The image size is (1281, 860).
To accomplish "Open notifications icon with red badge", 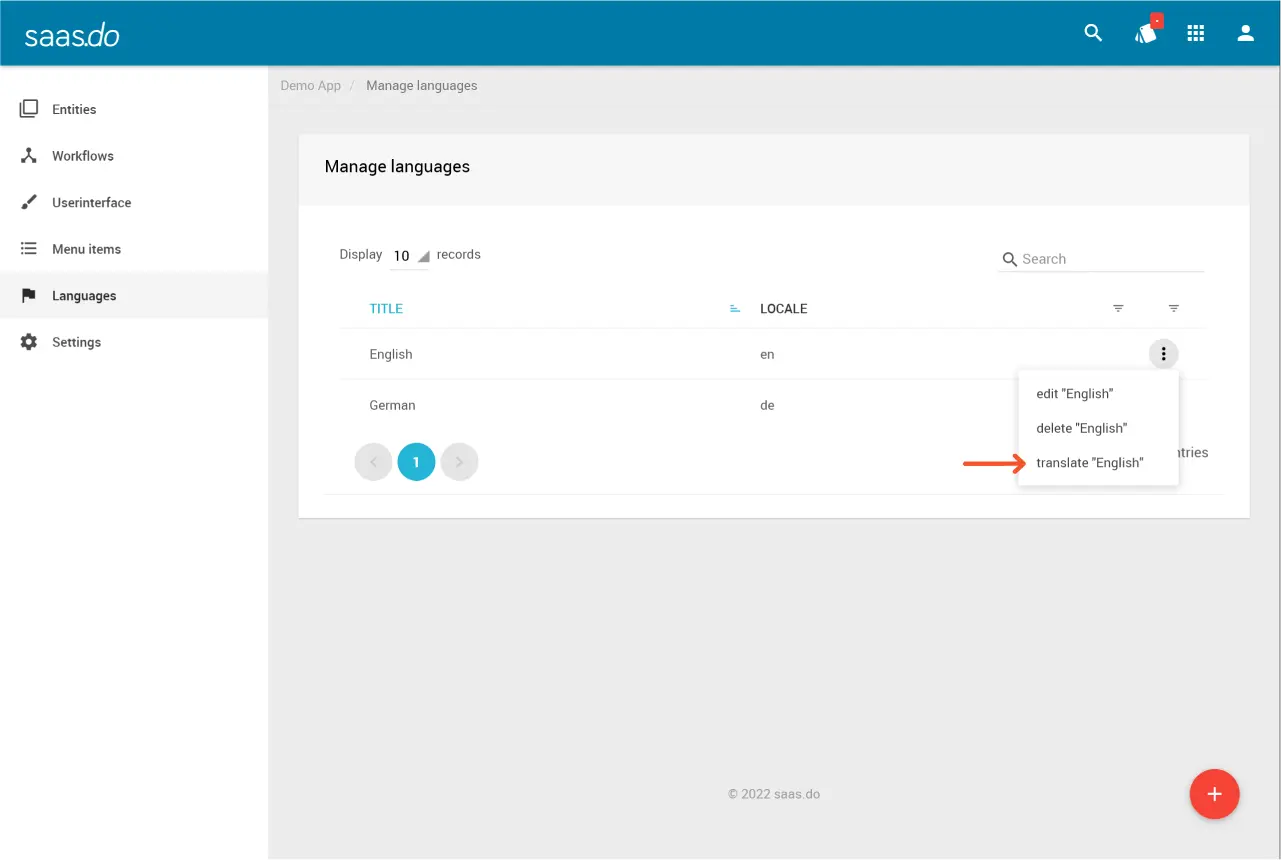I will 1146,33.
